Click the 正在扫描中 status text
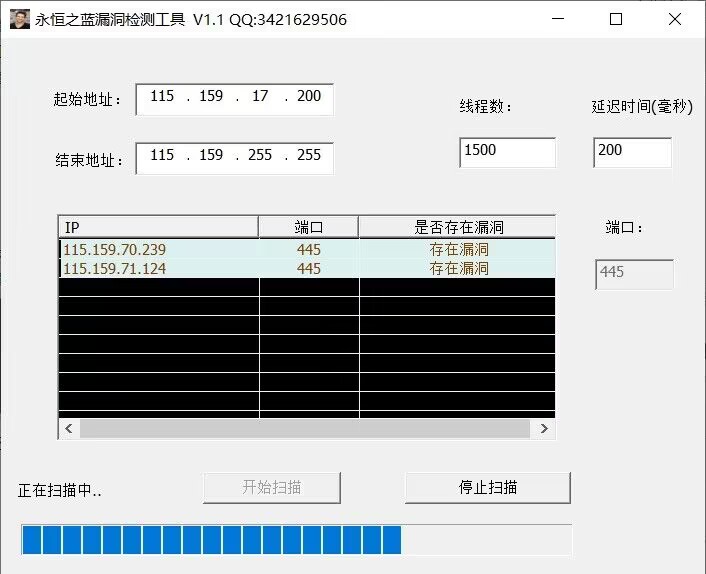706x574 pixels. tap(59, 490)
